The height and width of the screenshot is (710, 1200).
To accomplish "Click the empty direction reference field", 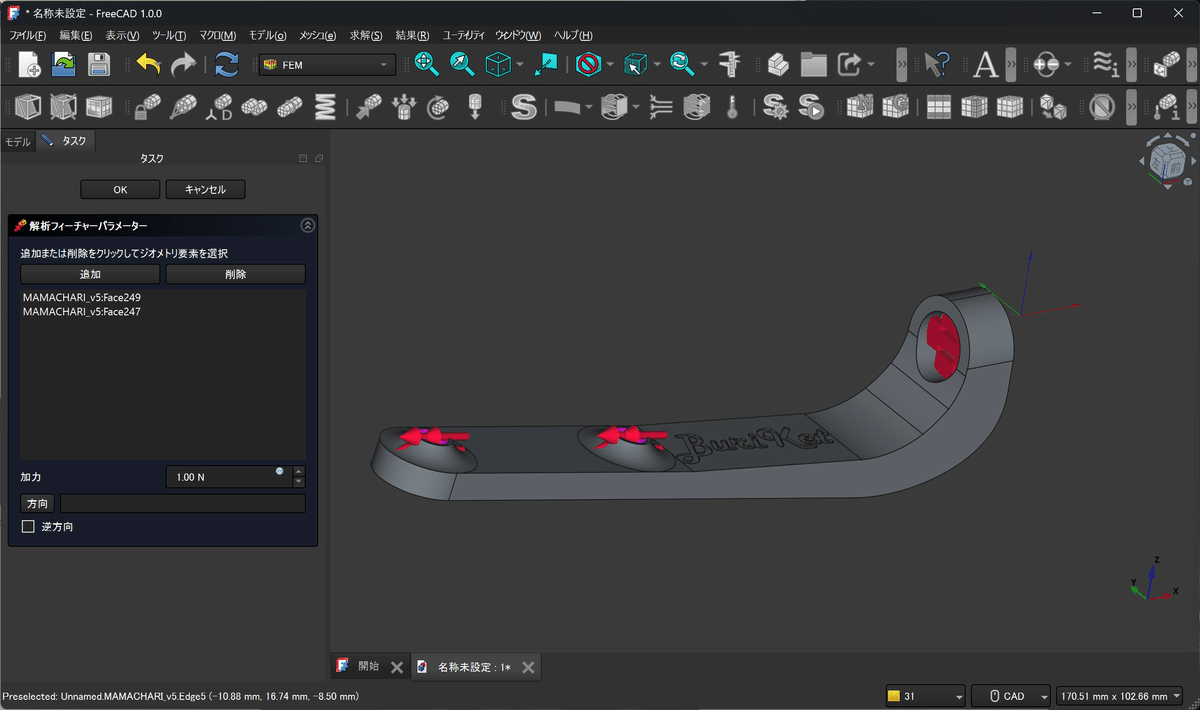I will 183,503.
